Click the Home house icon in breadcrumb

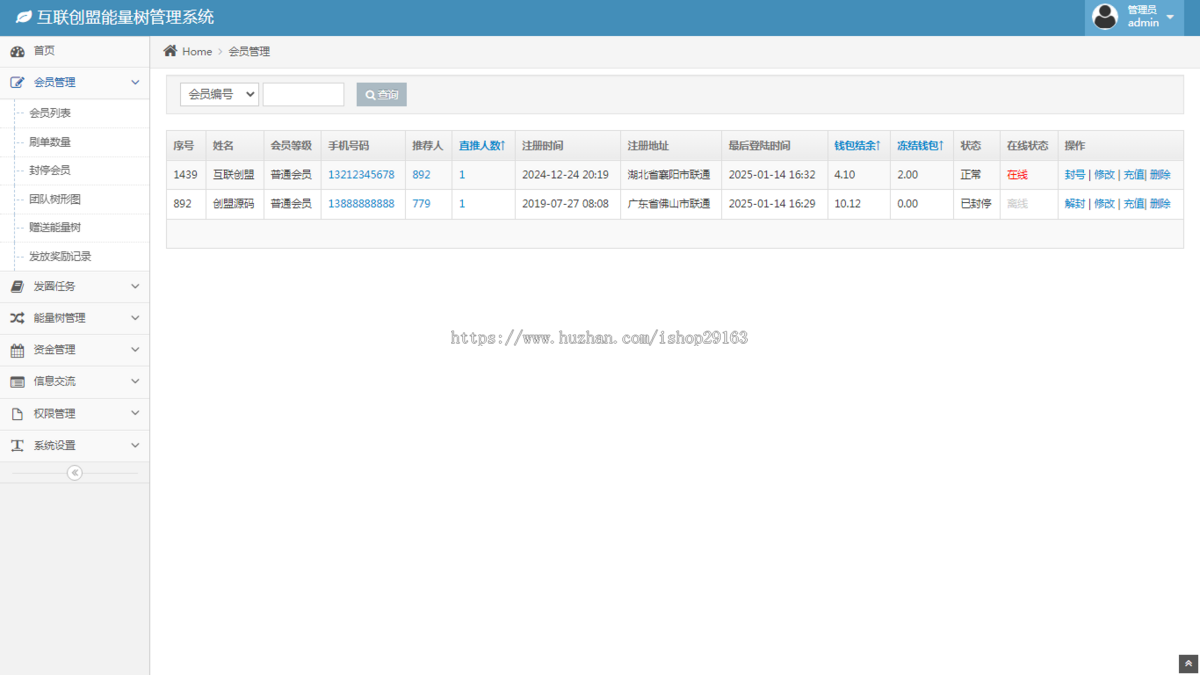click(170, 51)
